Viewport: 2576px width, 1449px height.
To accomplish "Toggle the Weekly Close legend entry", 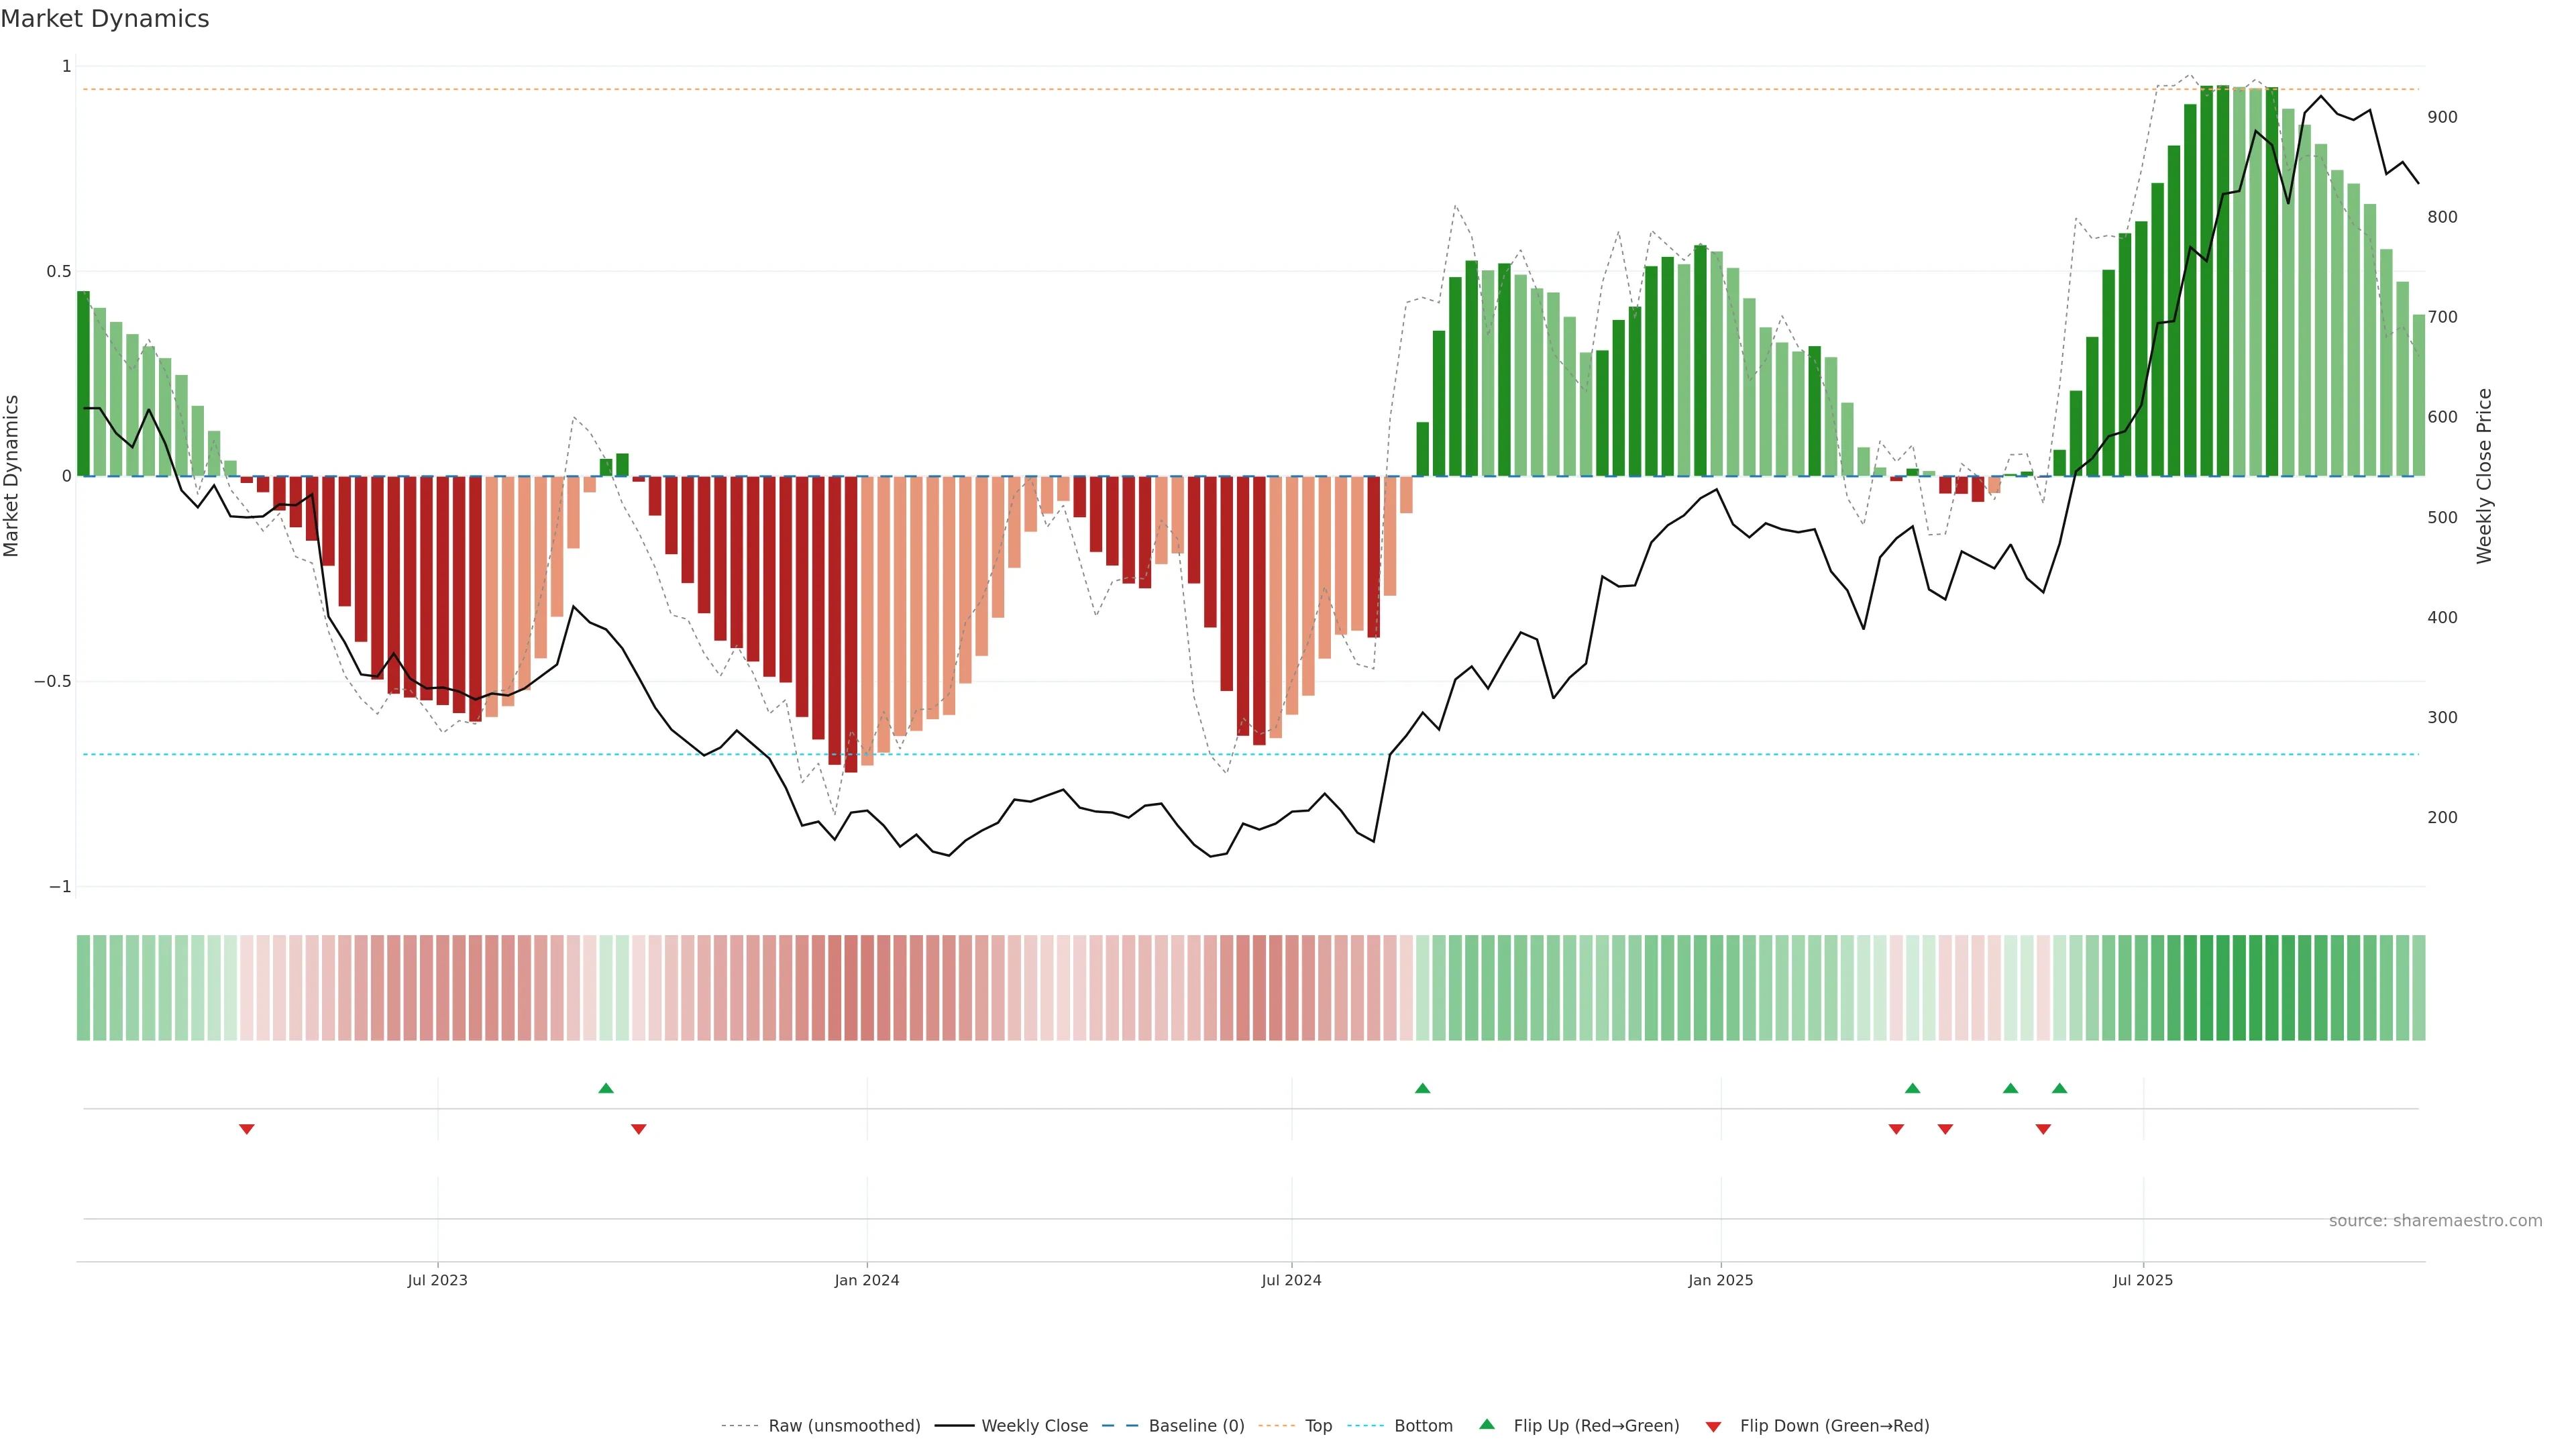I will [1034, 1426].
